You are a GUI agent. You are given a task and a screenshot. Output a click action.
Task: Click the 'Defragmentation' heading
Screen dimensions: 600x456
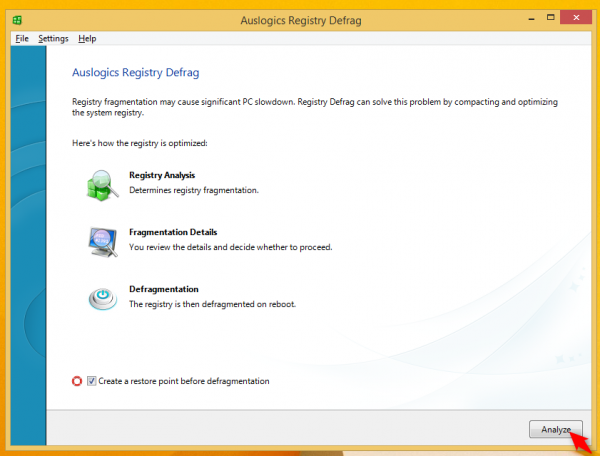pos(164,289)
